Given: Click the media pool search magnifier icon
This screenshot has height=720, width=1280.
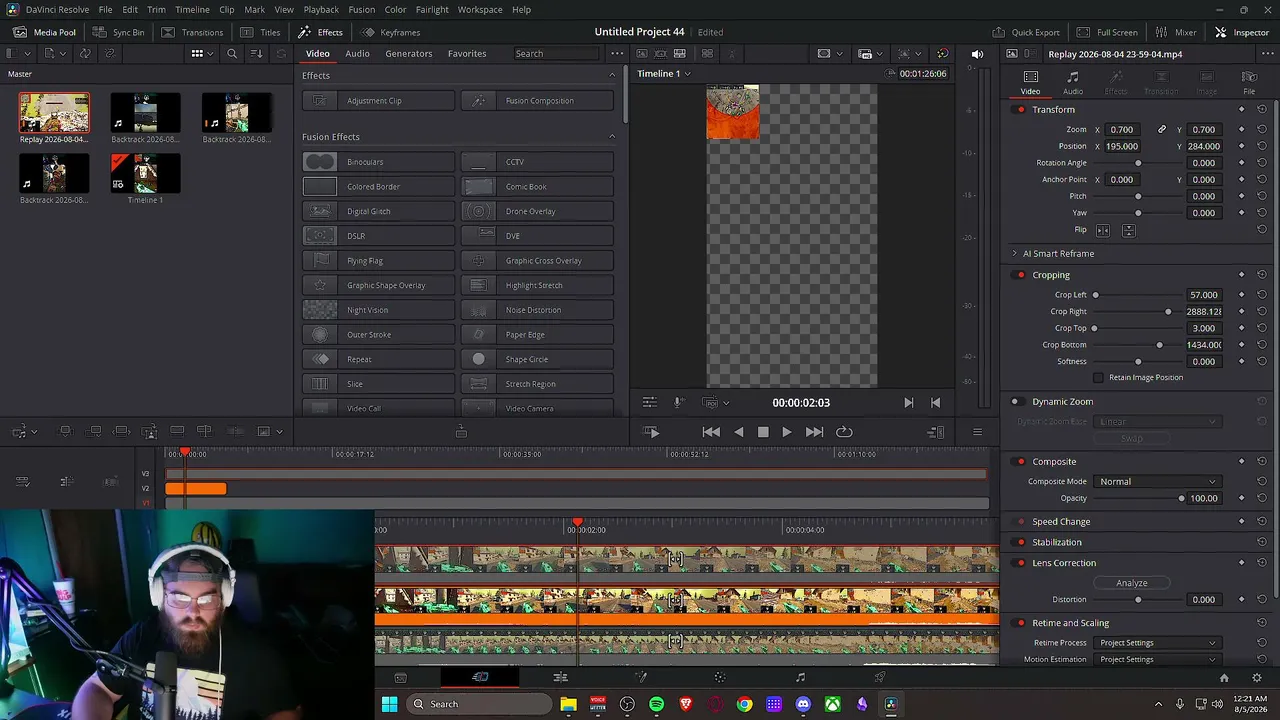Looking at the screenshot, I should pyautogui.click(x=232, y=54).
